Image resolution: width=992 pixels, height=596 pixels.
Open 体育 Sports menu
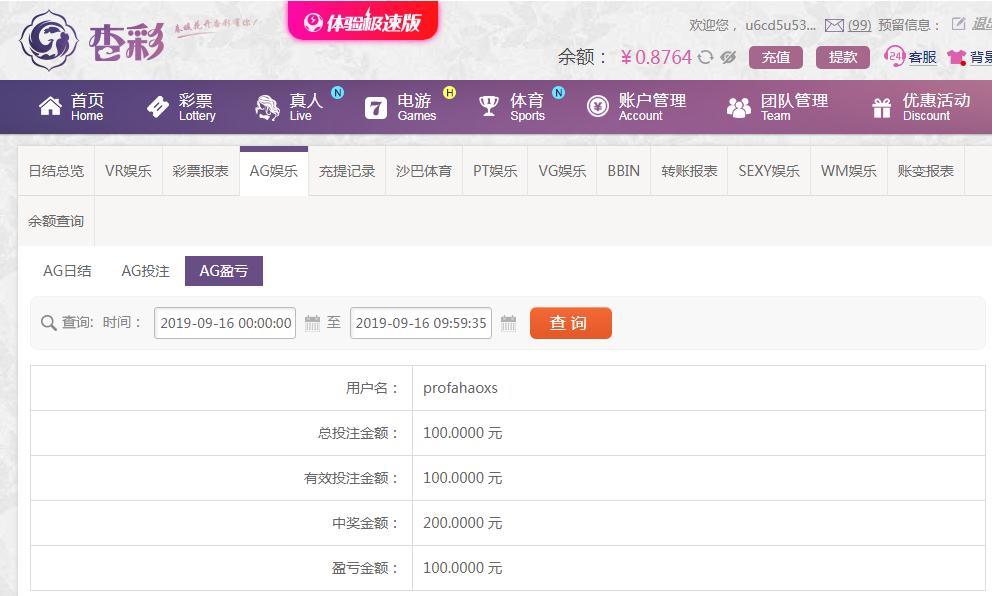(528, 107)
